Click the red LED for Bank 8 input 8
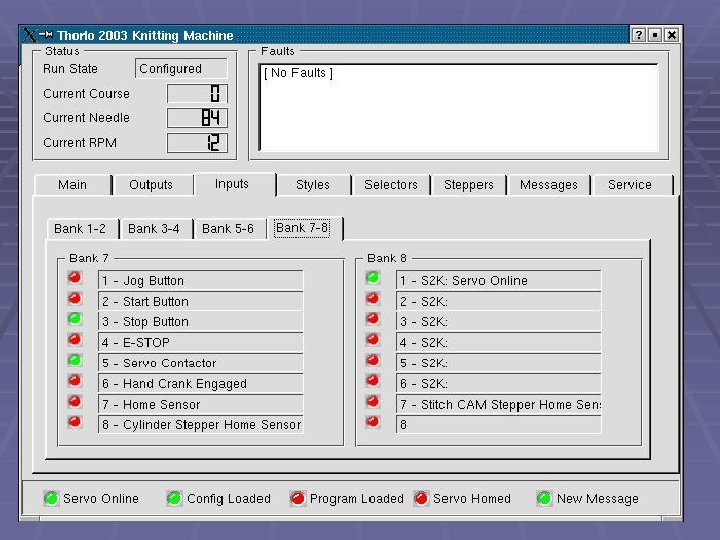This screenshot has height=540, width=720. (373, 422)
